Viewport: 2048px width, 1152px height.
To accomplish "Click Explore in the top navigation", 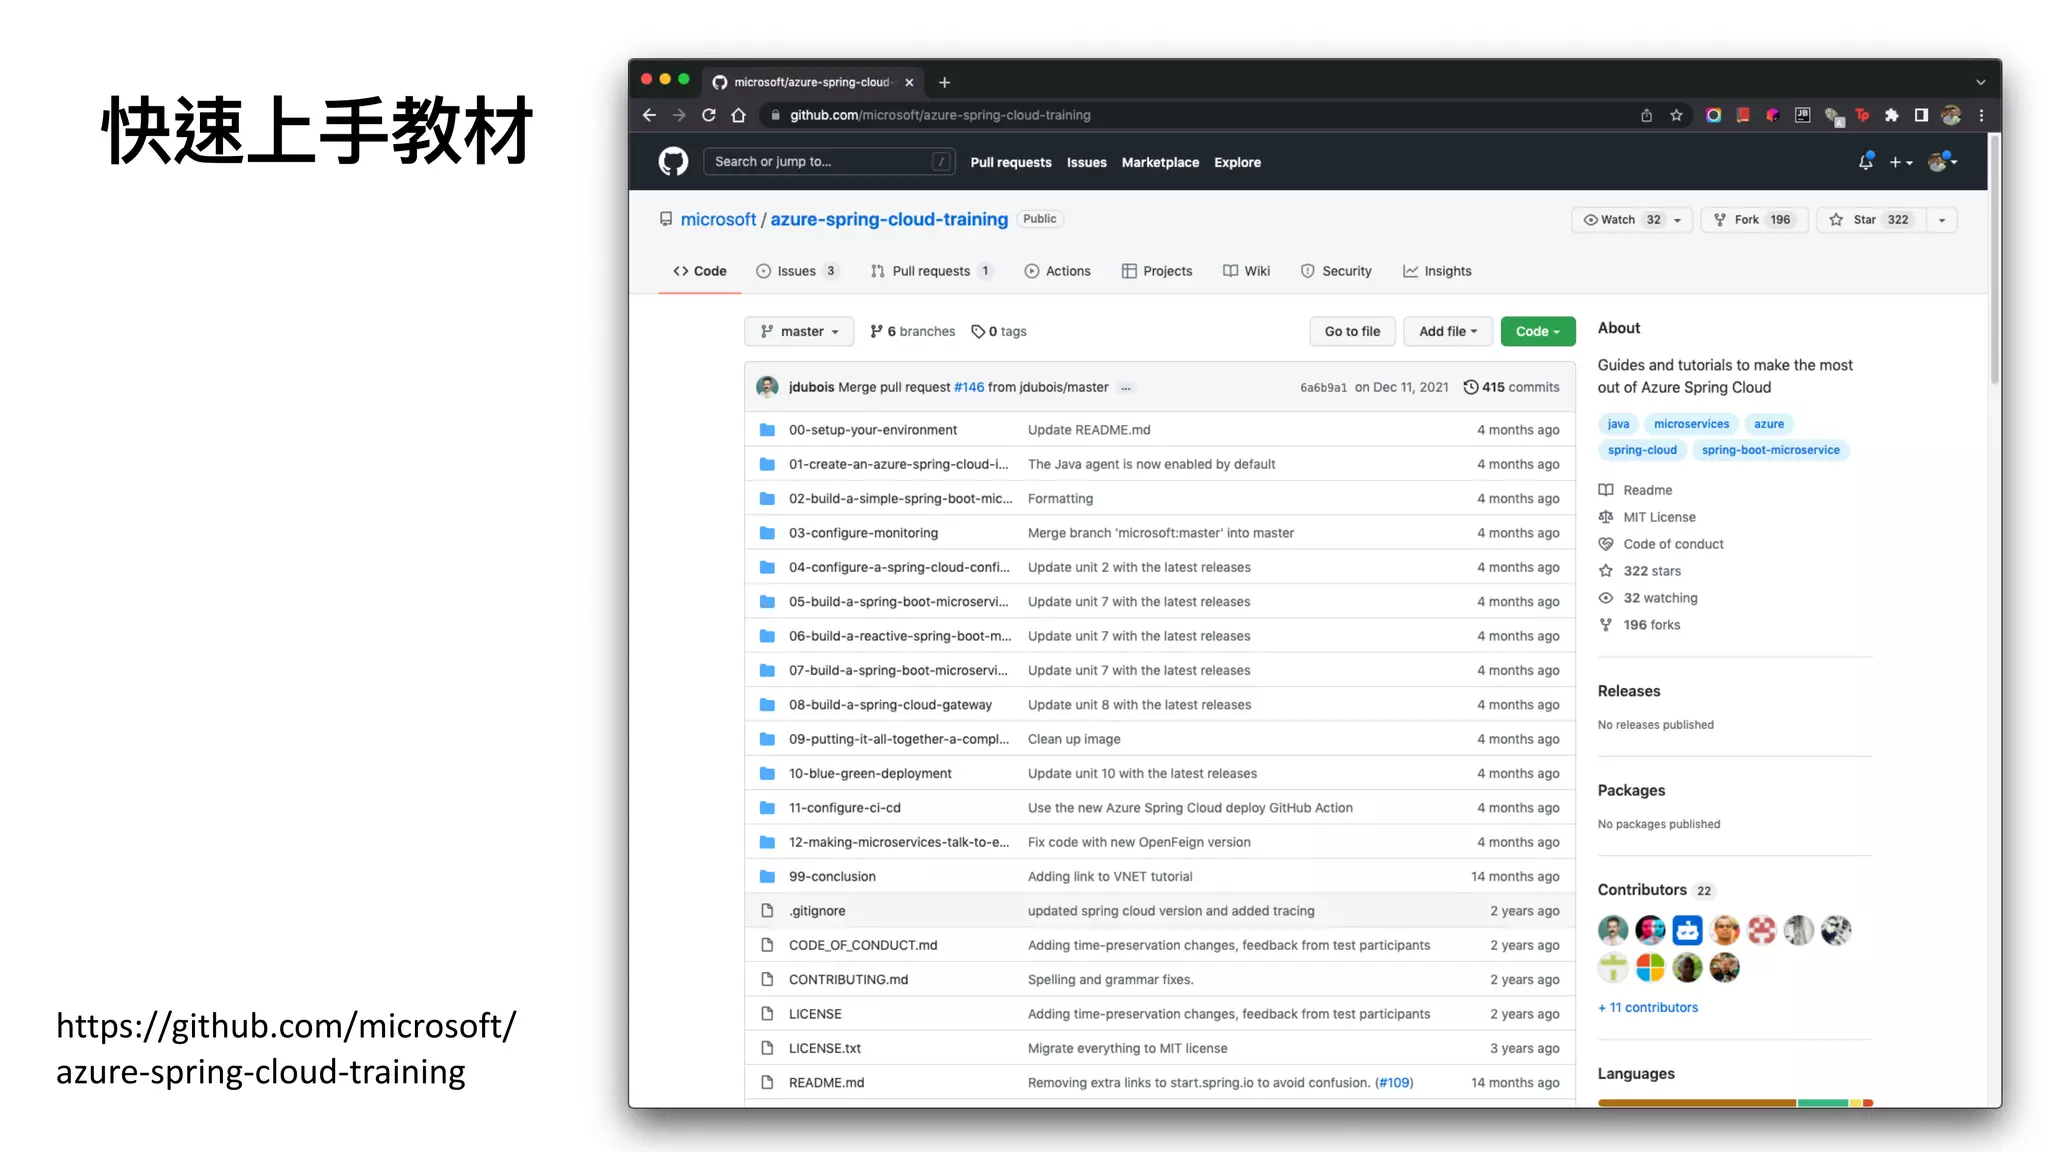I will click(1237, 162).
